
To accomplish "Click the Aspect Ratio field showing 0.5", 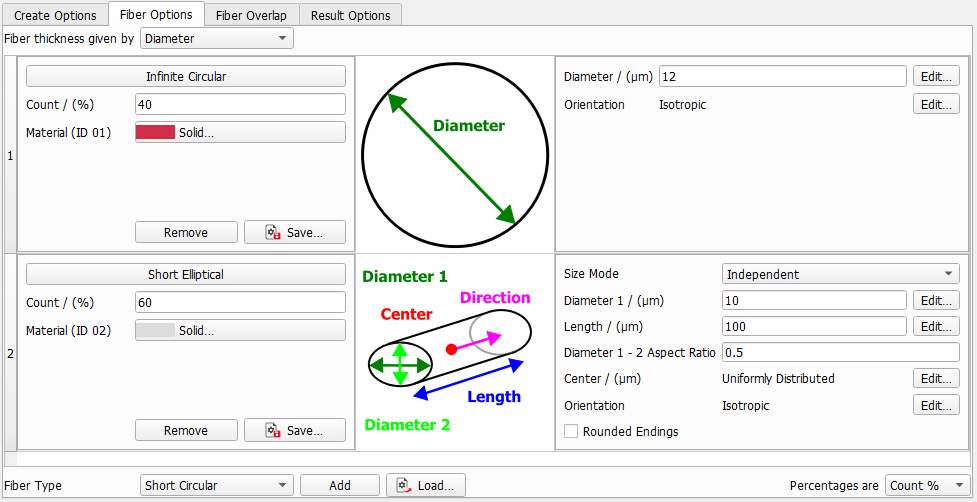I will pyautogui.click(x=841, y=353).
